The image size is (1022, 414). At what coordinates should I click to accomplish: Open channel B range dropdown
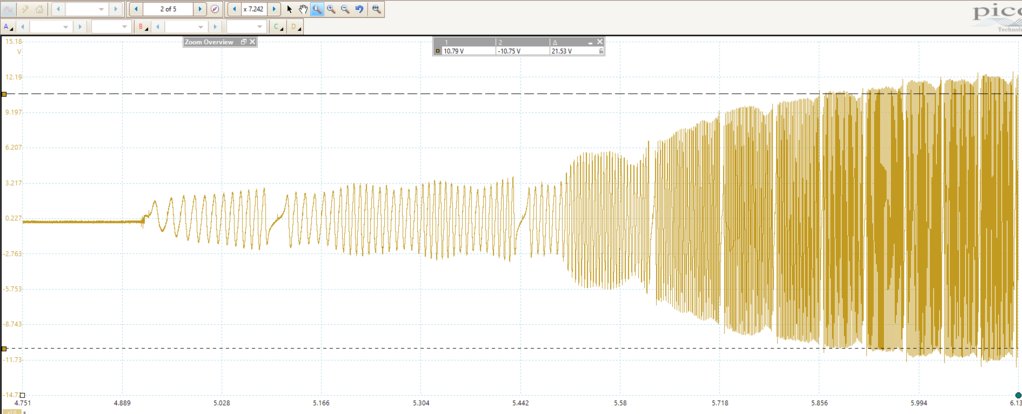tap(202, 27)
